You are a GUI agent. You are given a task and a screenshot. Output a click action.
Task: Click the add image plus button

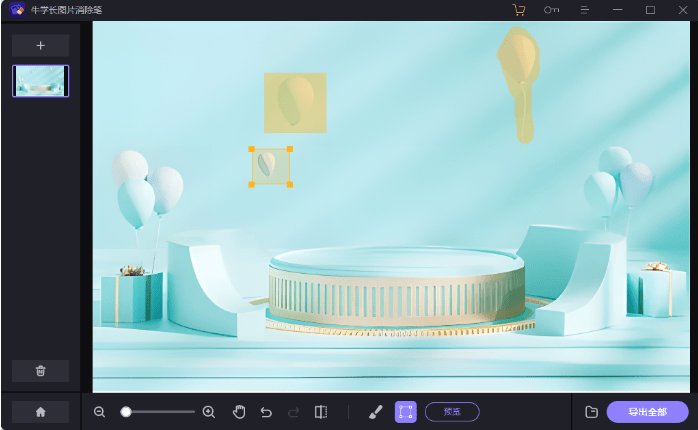point(40,46)
